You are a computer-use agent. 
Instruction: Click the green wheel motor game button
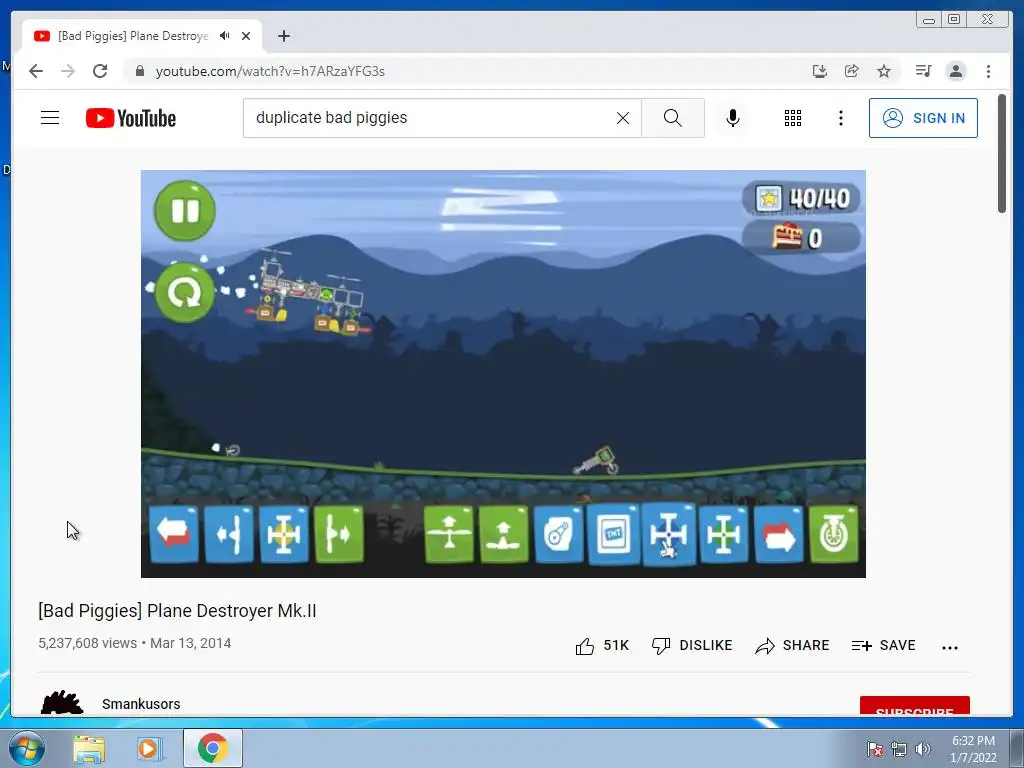[833, 534]
